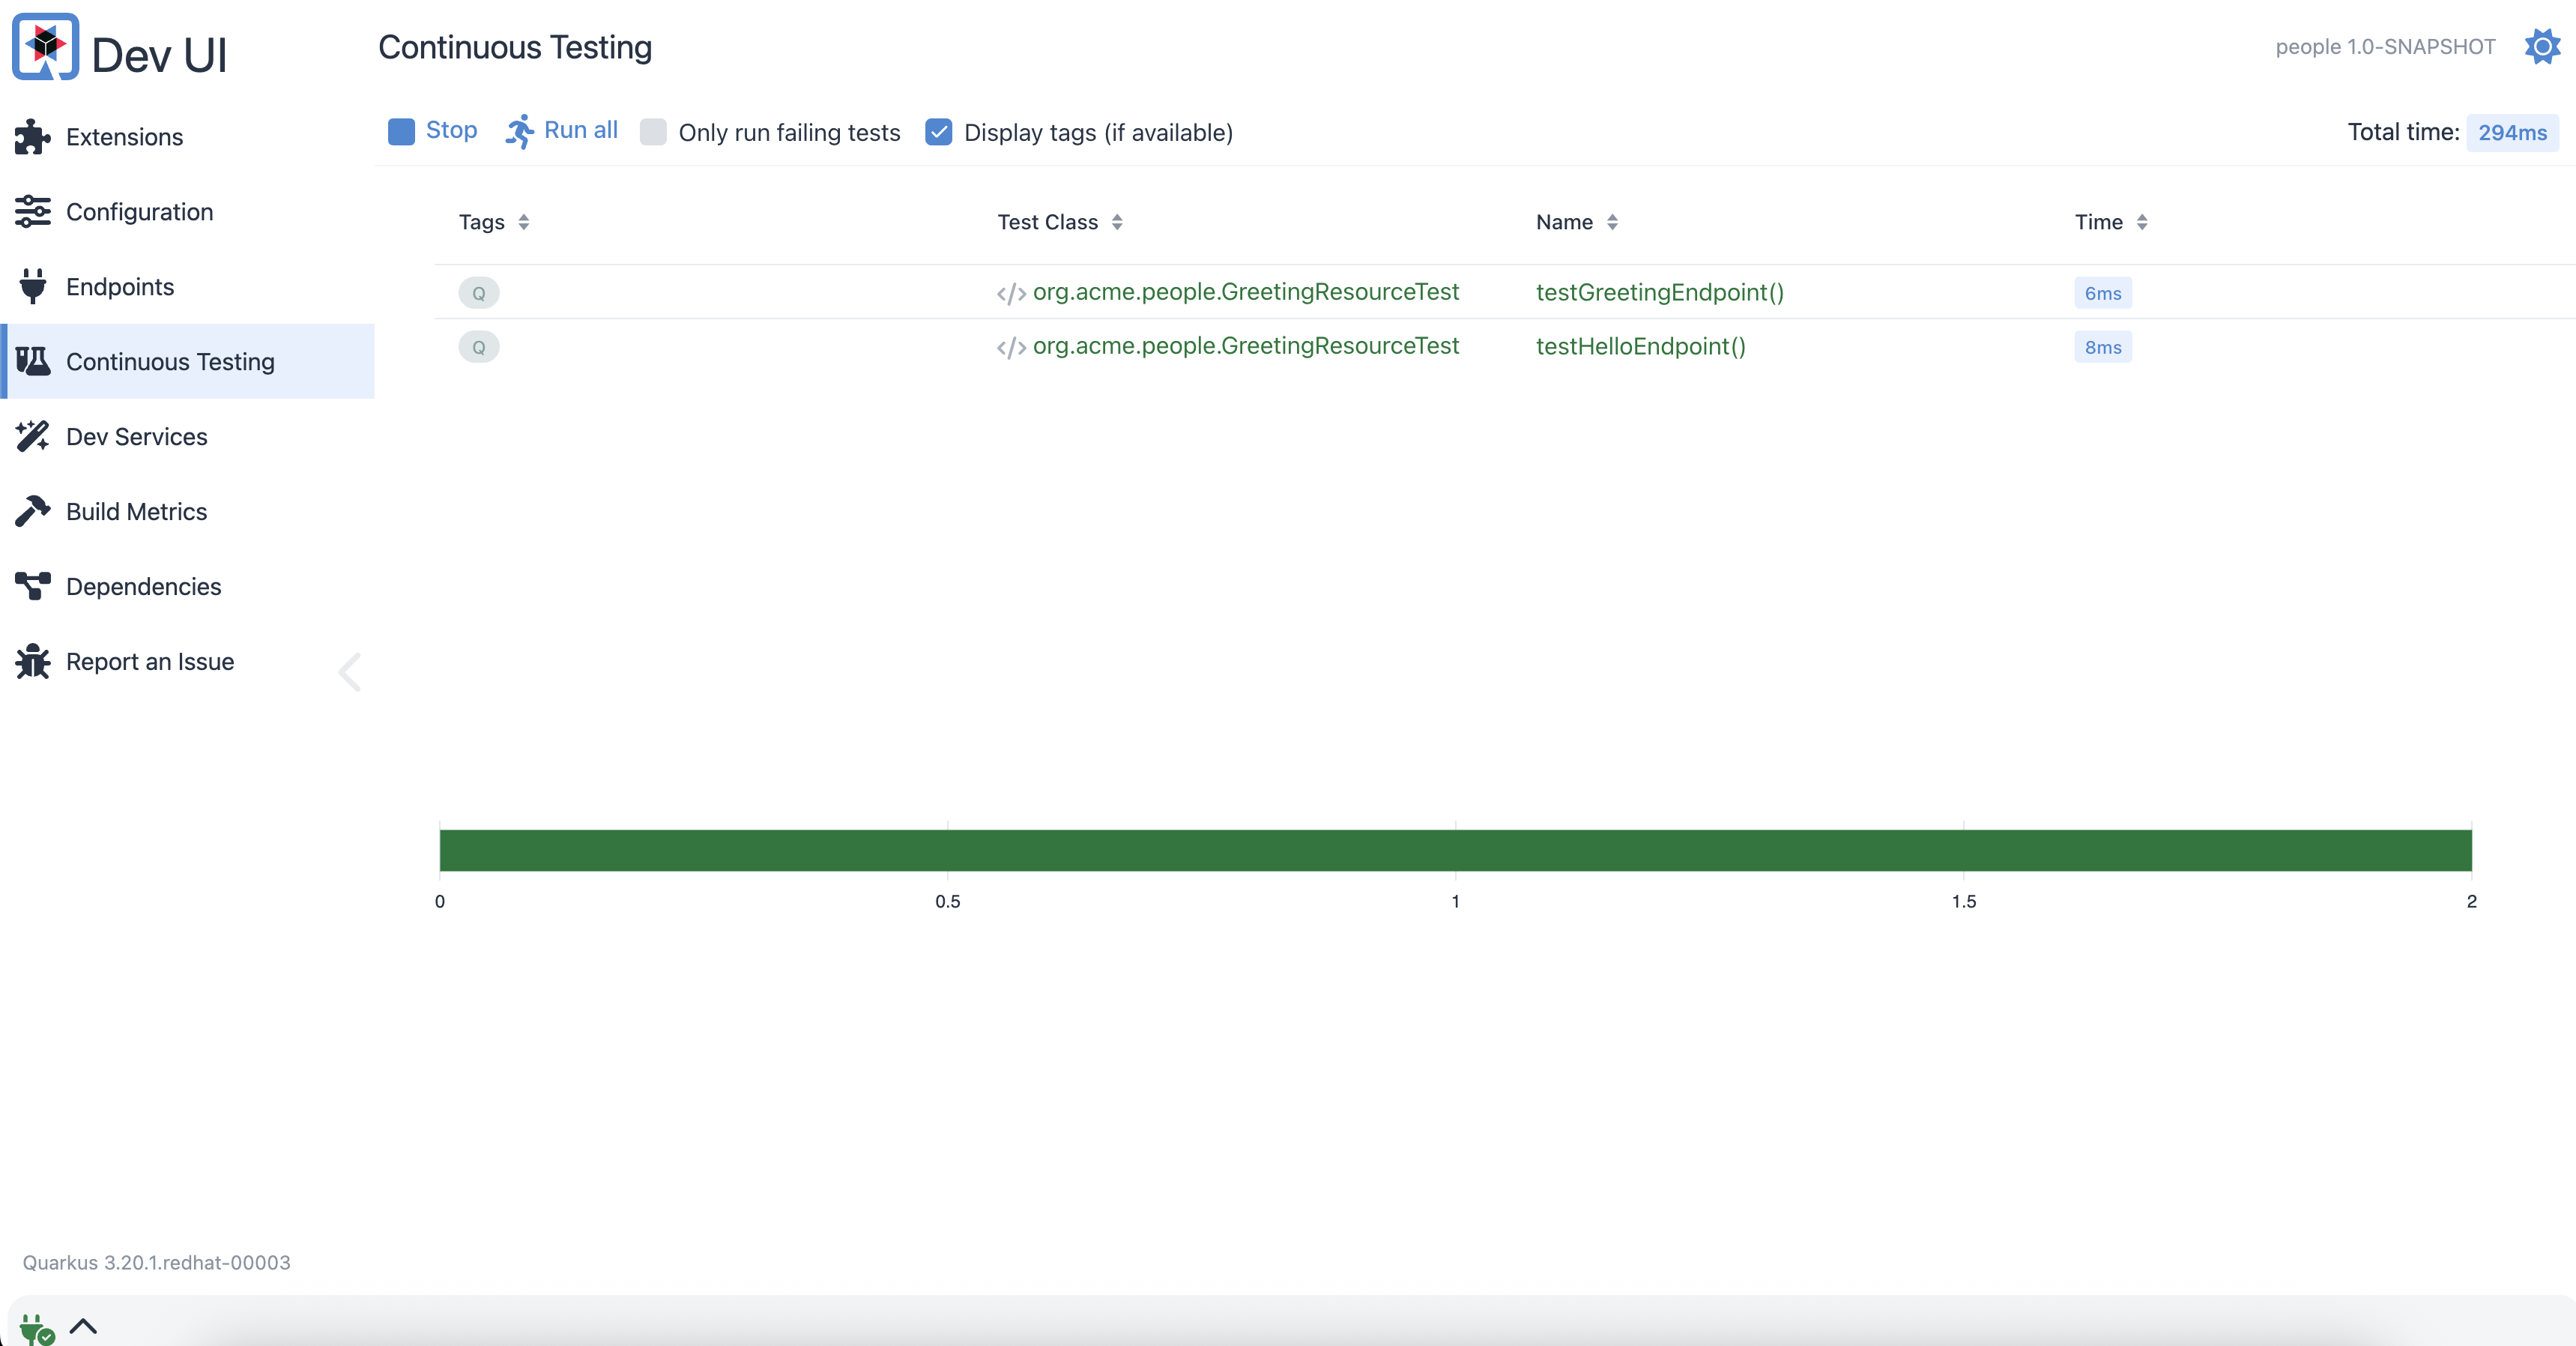This screenshot has width=2576, height=1346.
Task: Click the Extensions puzzle piece icon
Action: click(32, 137)
